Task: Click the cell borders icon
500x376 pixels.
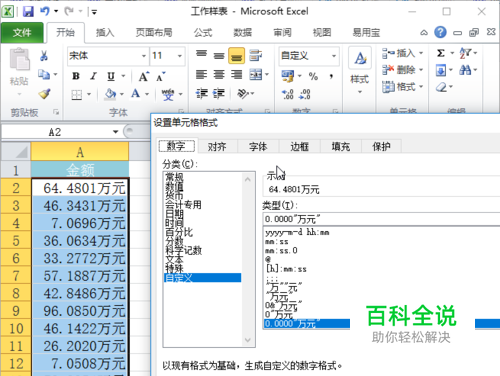Action: pyautogui.click(x=77, y=95)
